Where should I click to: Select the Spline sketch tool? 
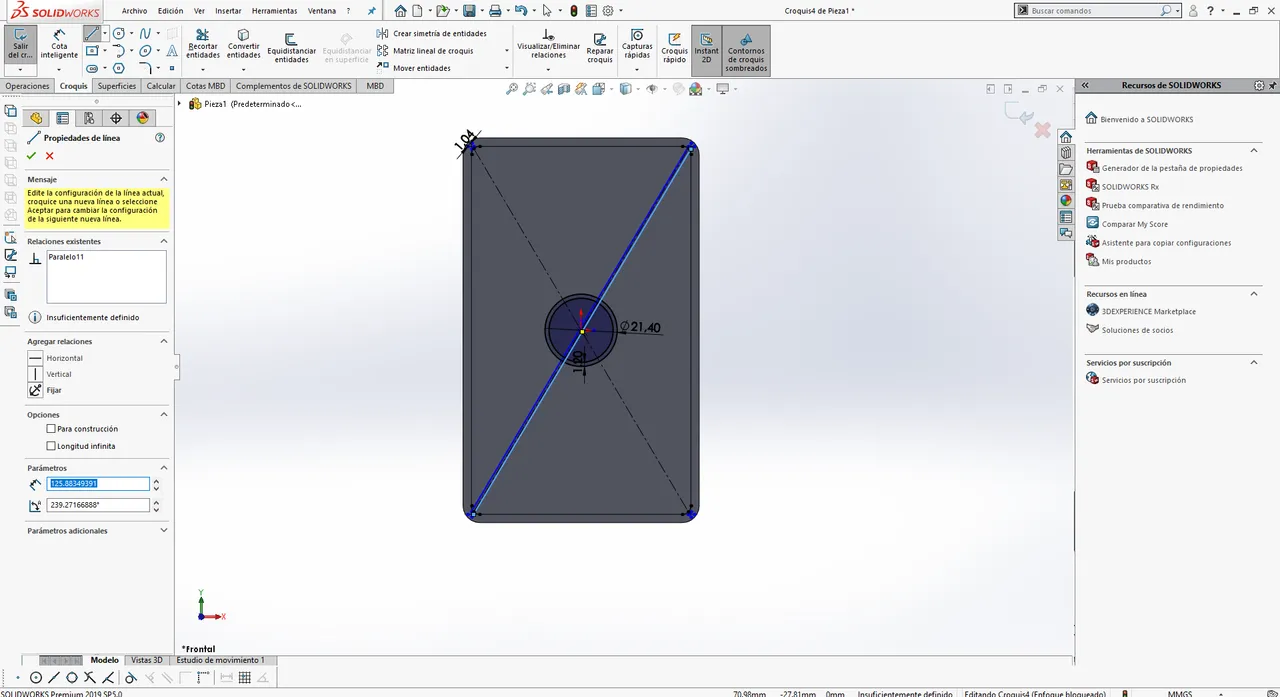(146, 34)
